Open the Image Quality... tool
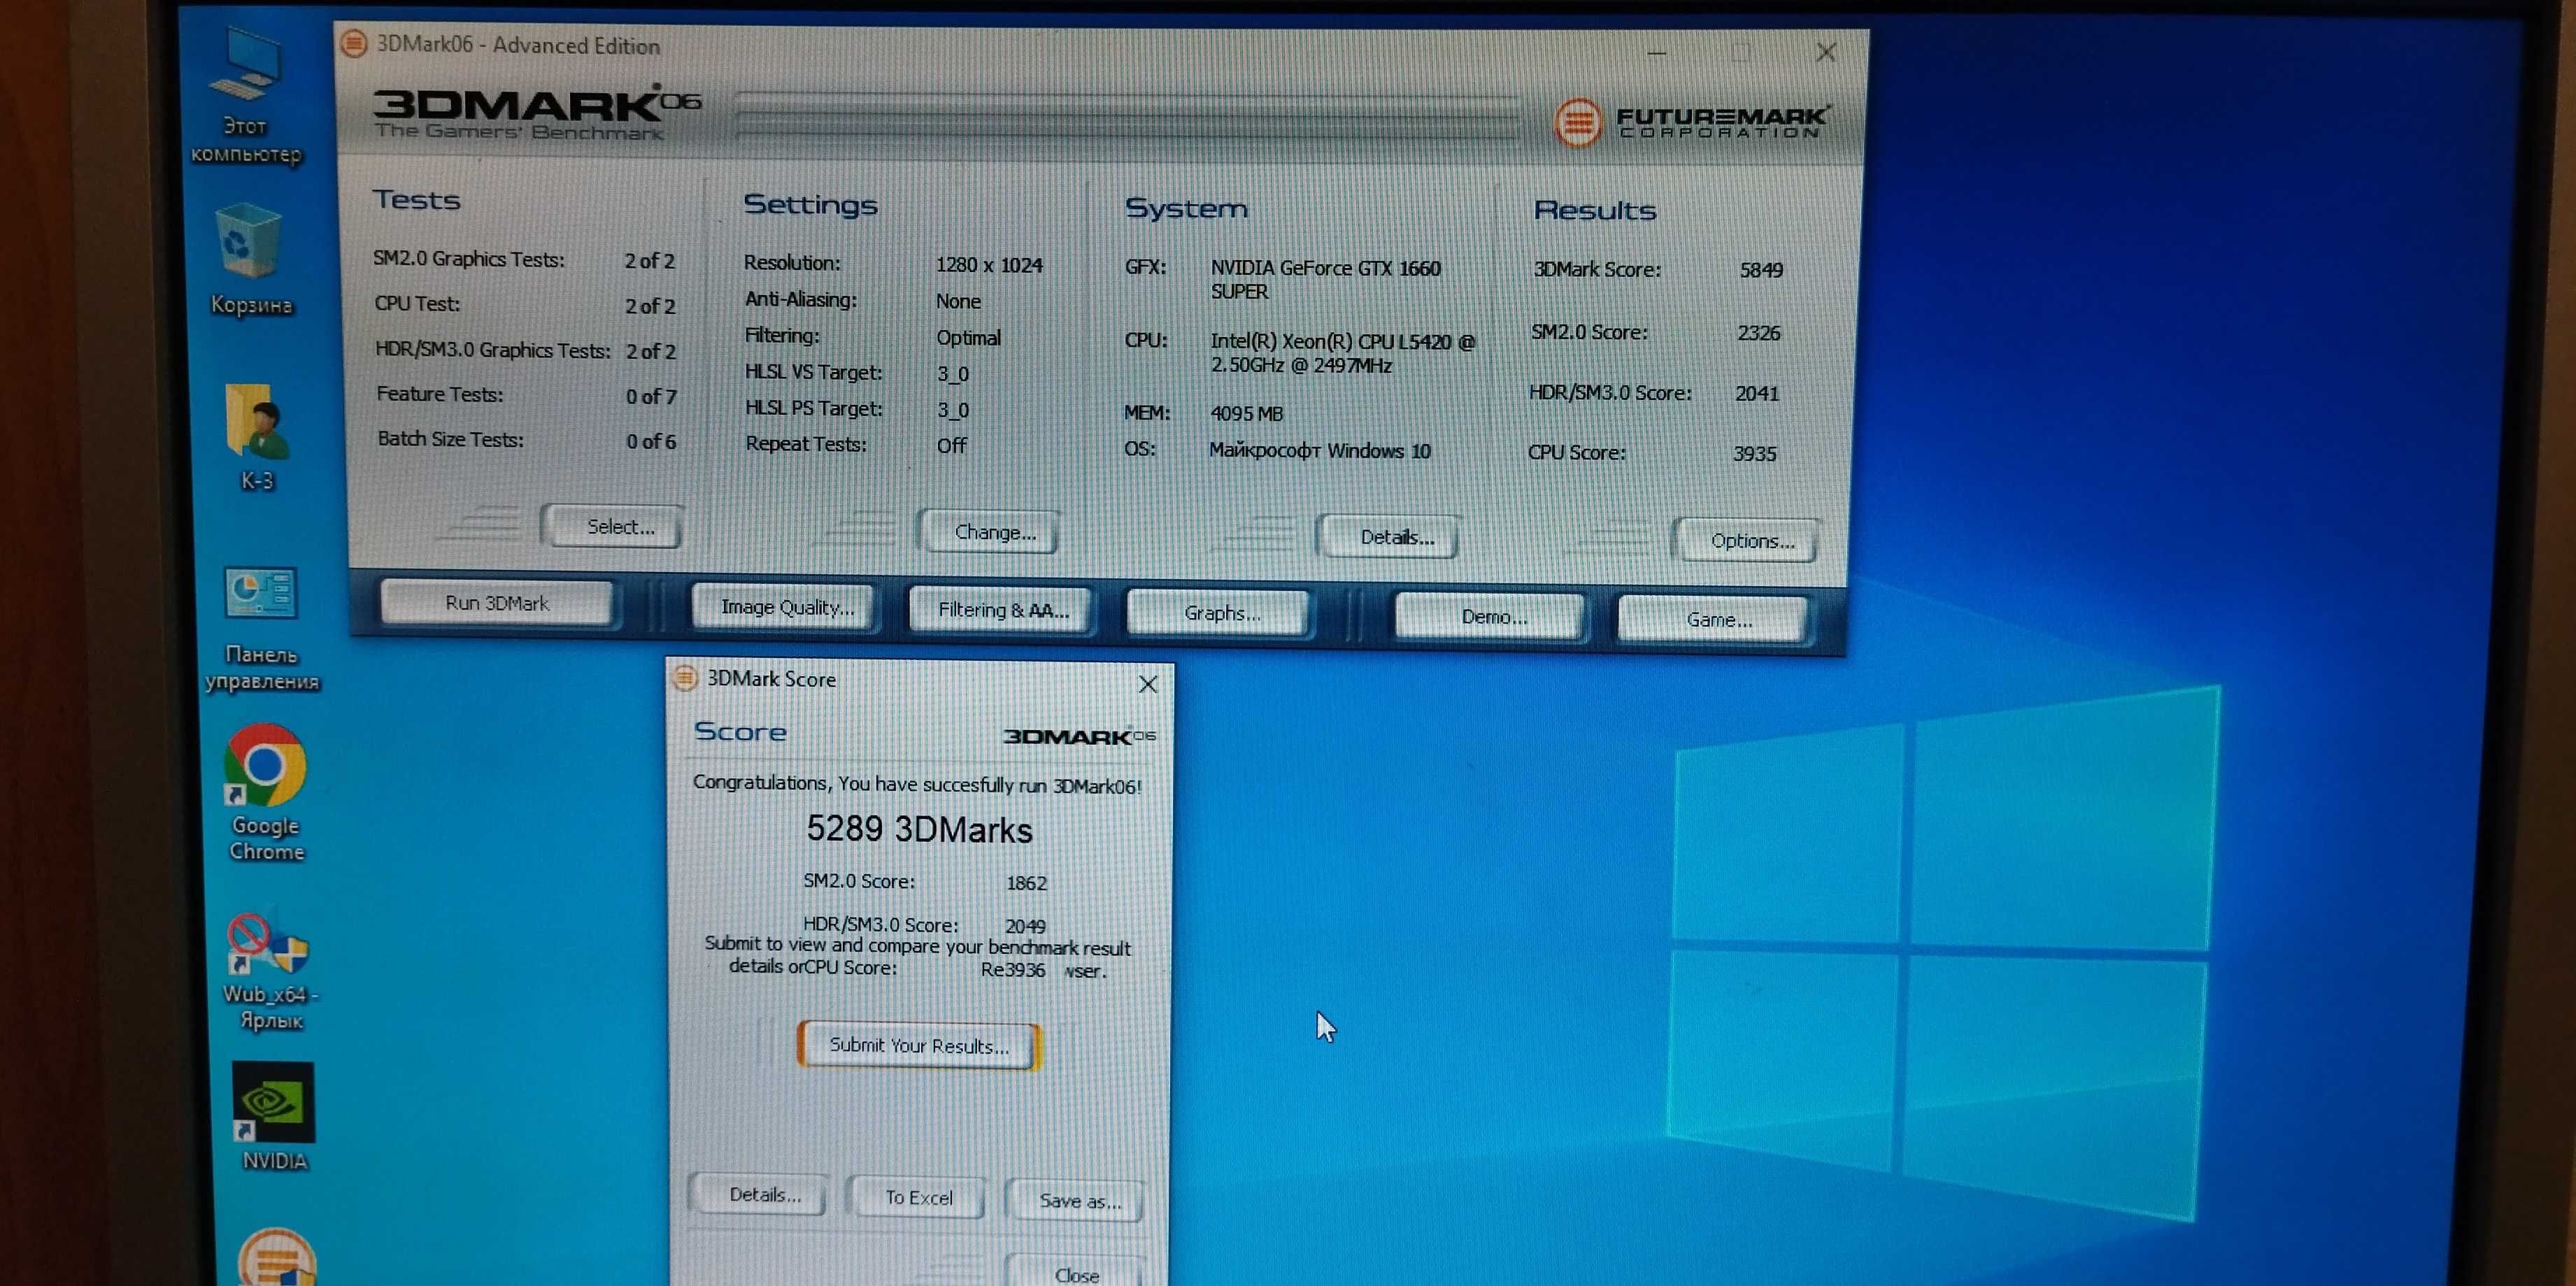The image size is (2576, 1286). point(783,607)
